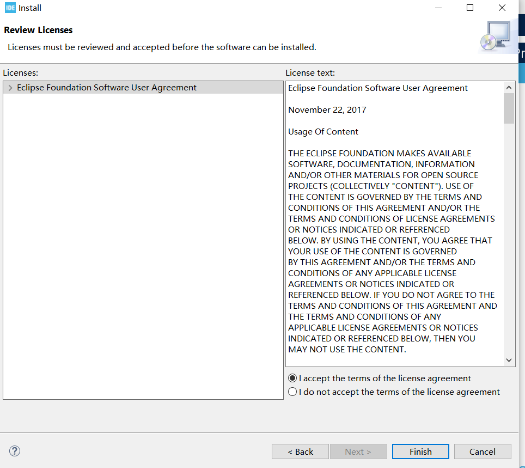
Task: Click the Cancel button
Action: pos(482,452)
